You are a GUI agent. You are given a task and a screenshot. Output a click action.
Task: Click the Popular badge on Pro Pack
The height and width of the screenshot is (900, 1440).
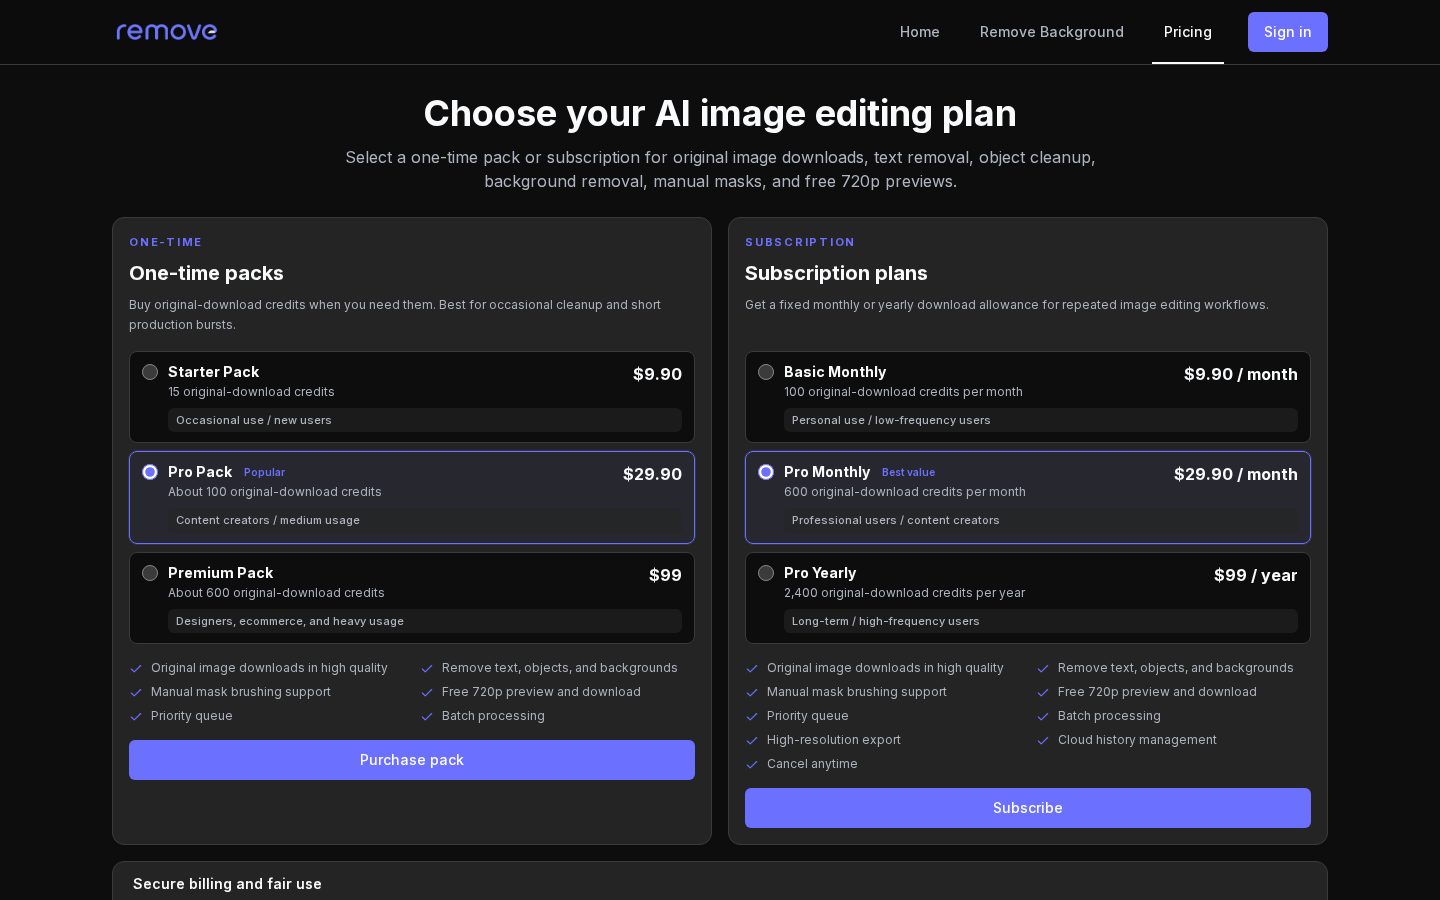264,472
